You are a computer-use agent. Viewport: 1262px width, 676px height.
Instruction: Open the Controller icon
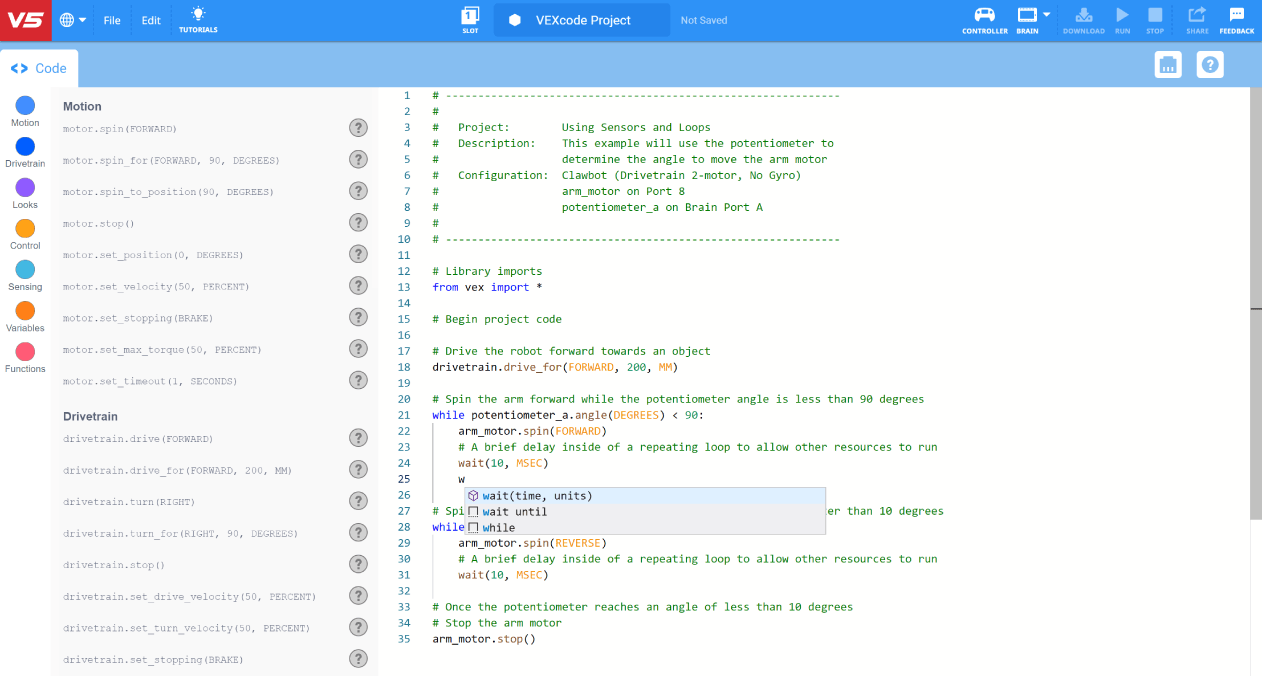coord(985,19)
